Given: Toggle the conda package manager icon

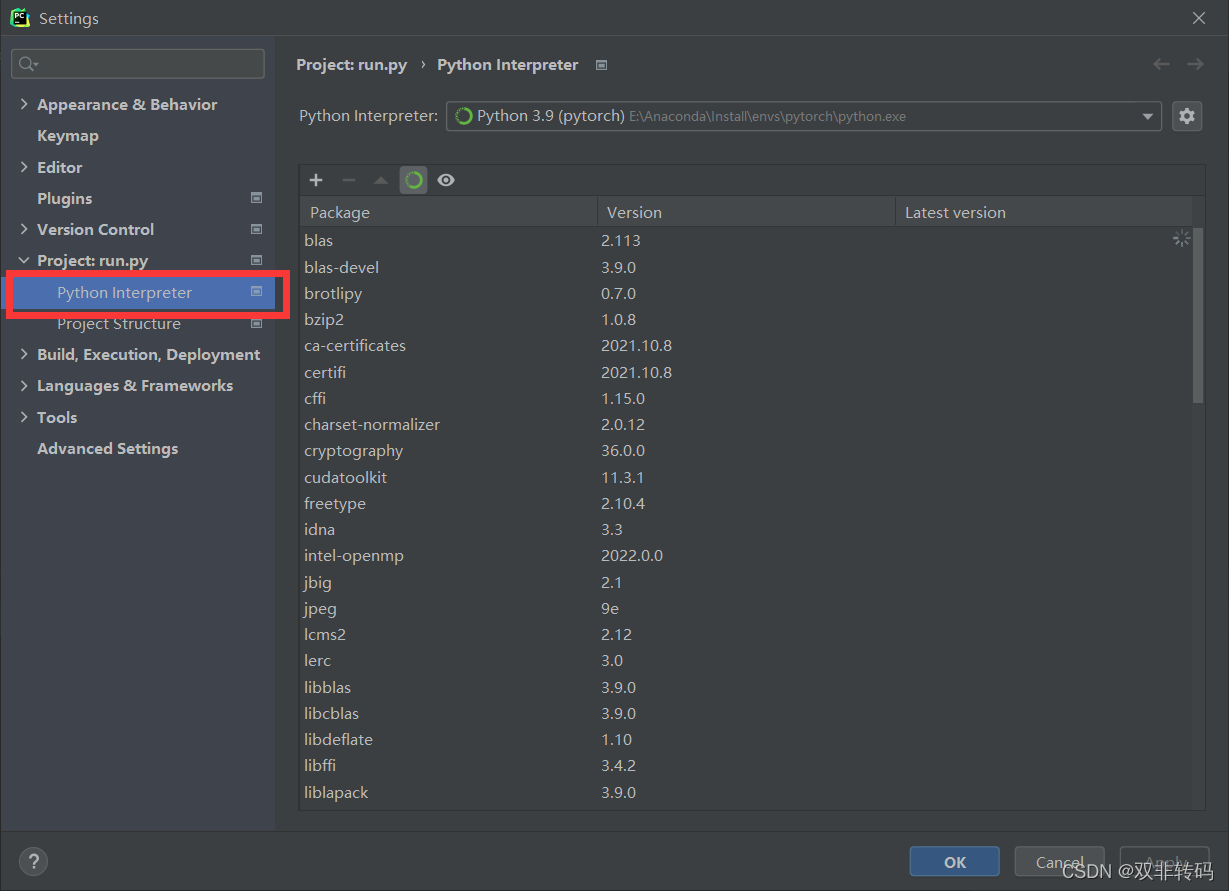Looking at the screenshot, I should coord(414,180).
